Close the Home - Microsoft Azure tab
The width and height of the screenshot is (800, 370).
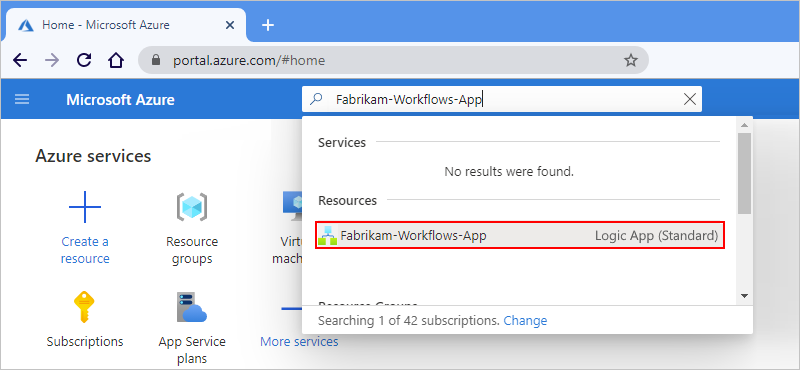tap(230, 24)
